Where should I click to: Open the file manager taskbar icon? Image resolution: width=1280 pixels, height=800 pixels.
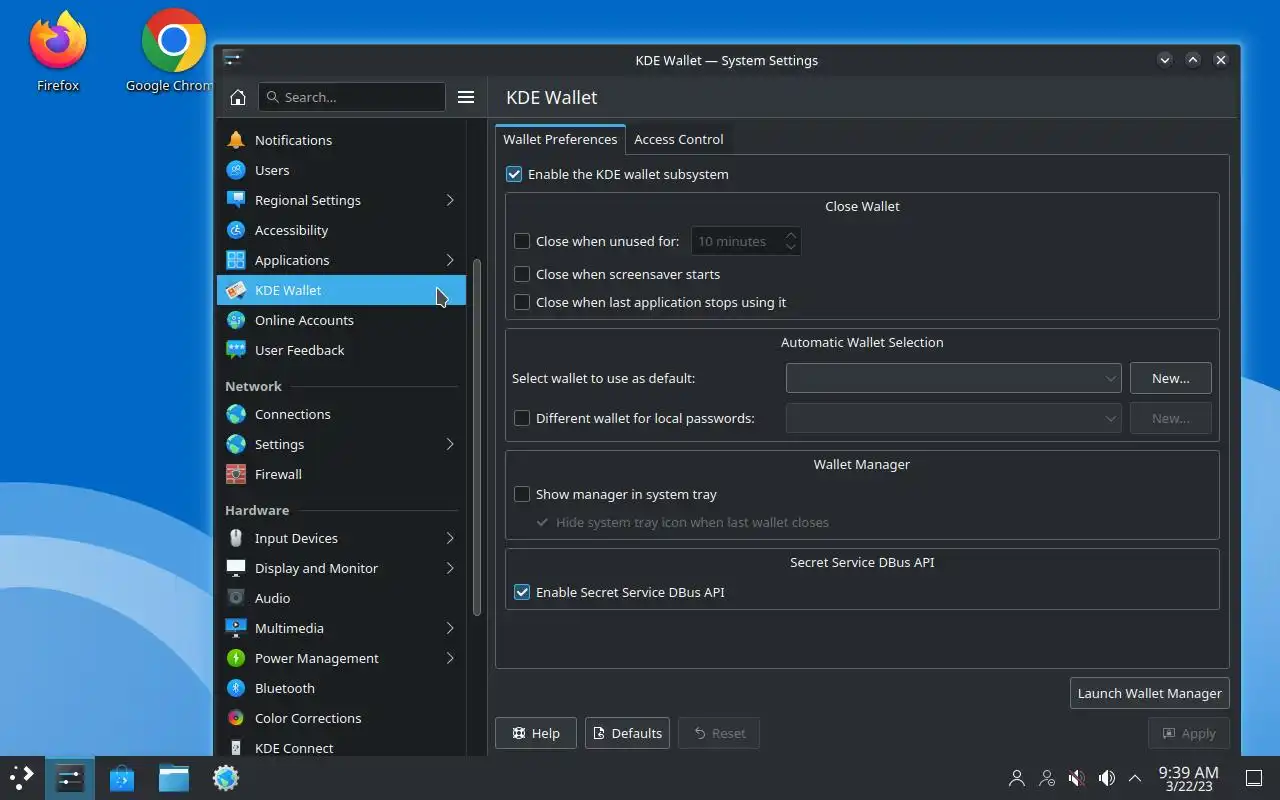(x=174, y=778)
